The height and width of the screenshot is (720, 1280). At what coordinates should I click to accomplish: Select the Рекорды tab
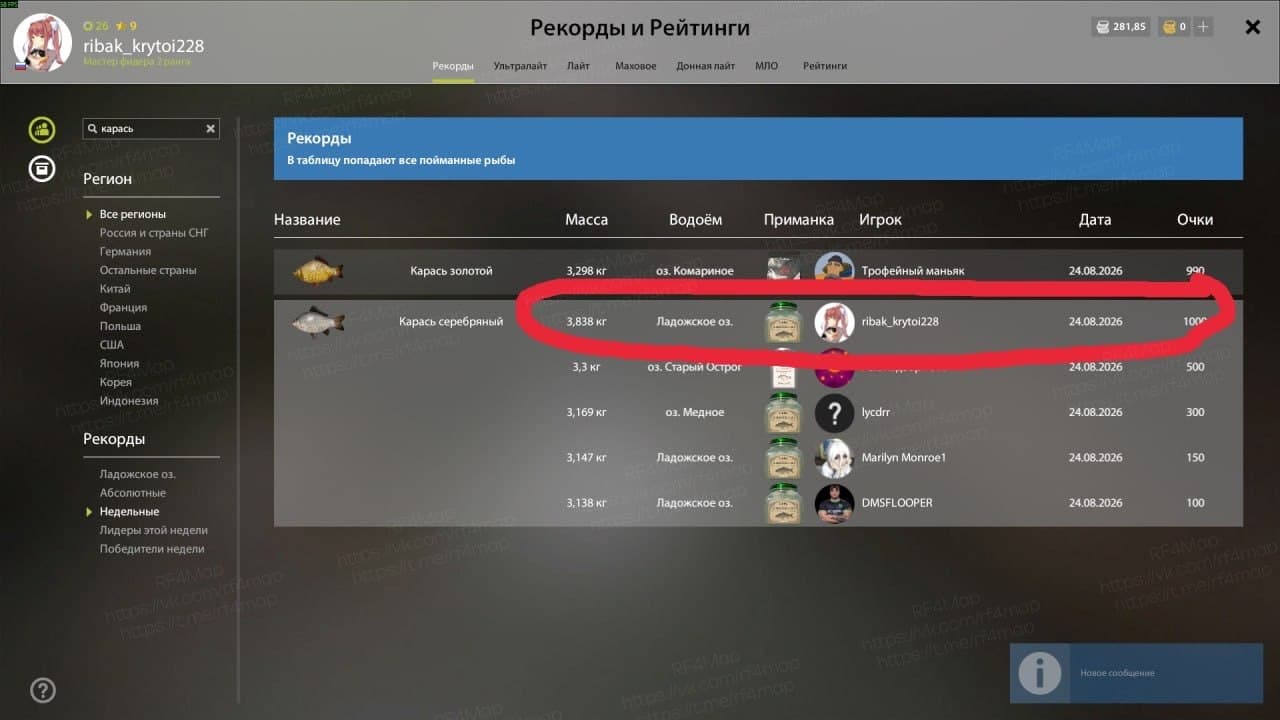(x=453, y=66)
